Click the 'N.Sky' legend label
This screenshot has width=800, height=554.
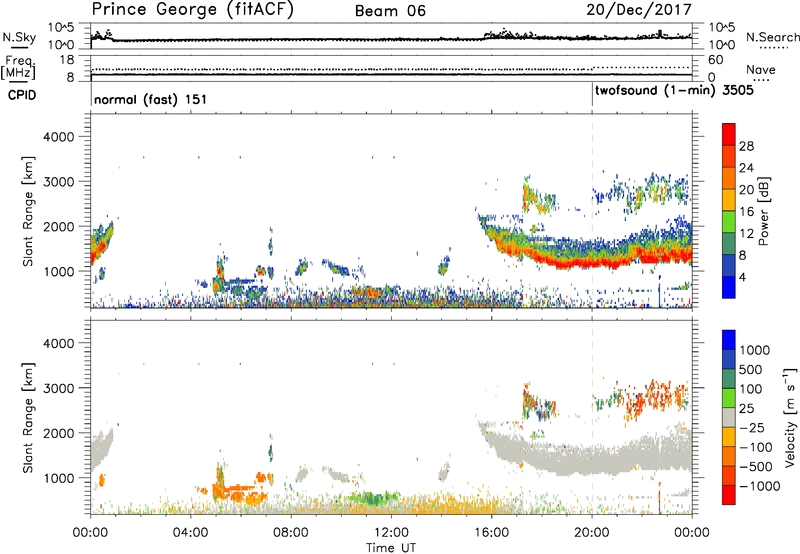click(19, 37)
